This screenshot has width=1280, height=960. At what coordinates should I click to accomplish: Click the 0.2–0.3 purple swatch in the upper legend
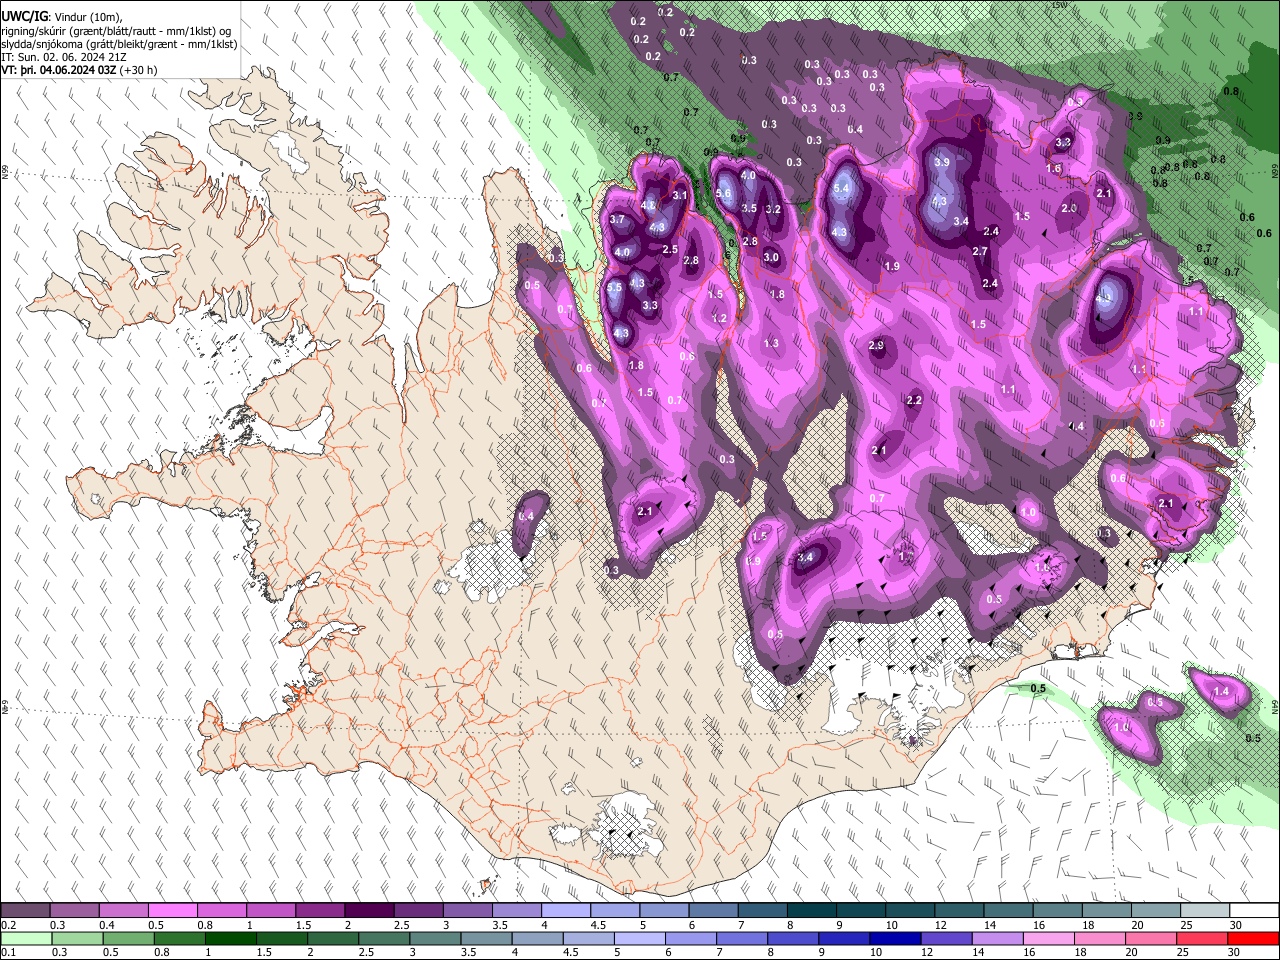25,911
